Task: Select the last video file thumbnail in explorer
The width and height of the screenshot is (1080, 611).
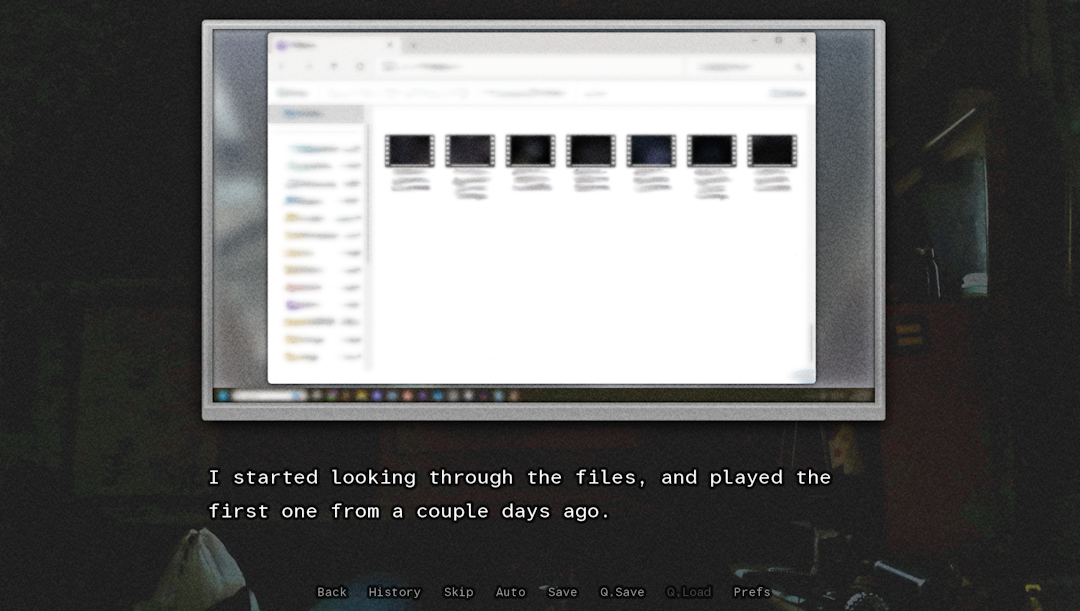Action: point(772,151)
